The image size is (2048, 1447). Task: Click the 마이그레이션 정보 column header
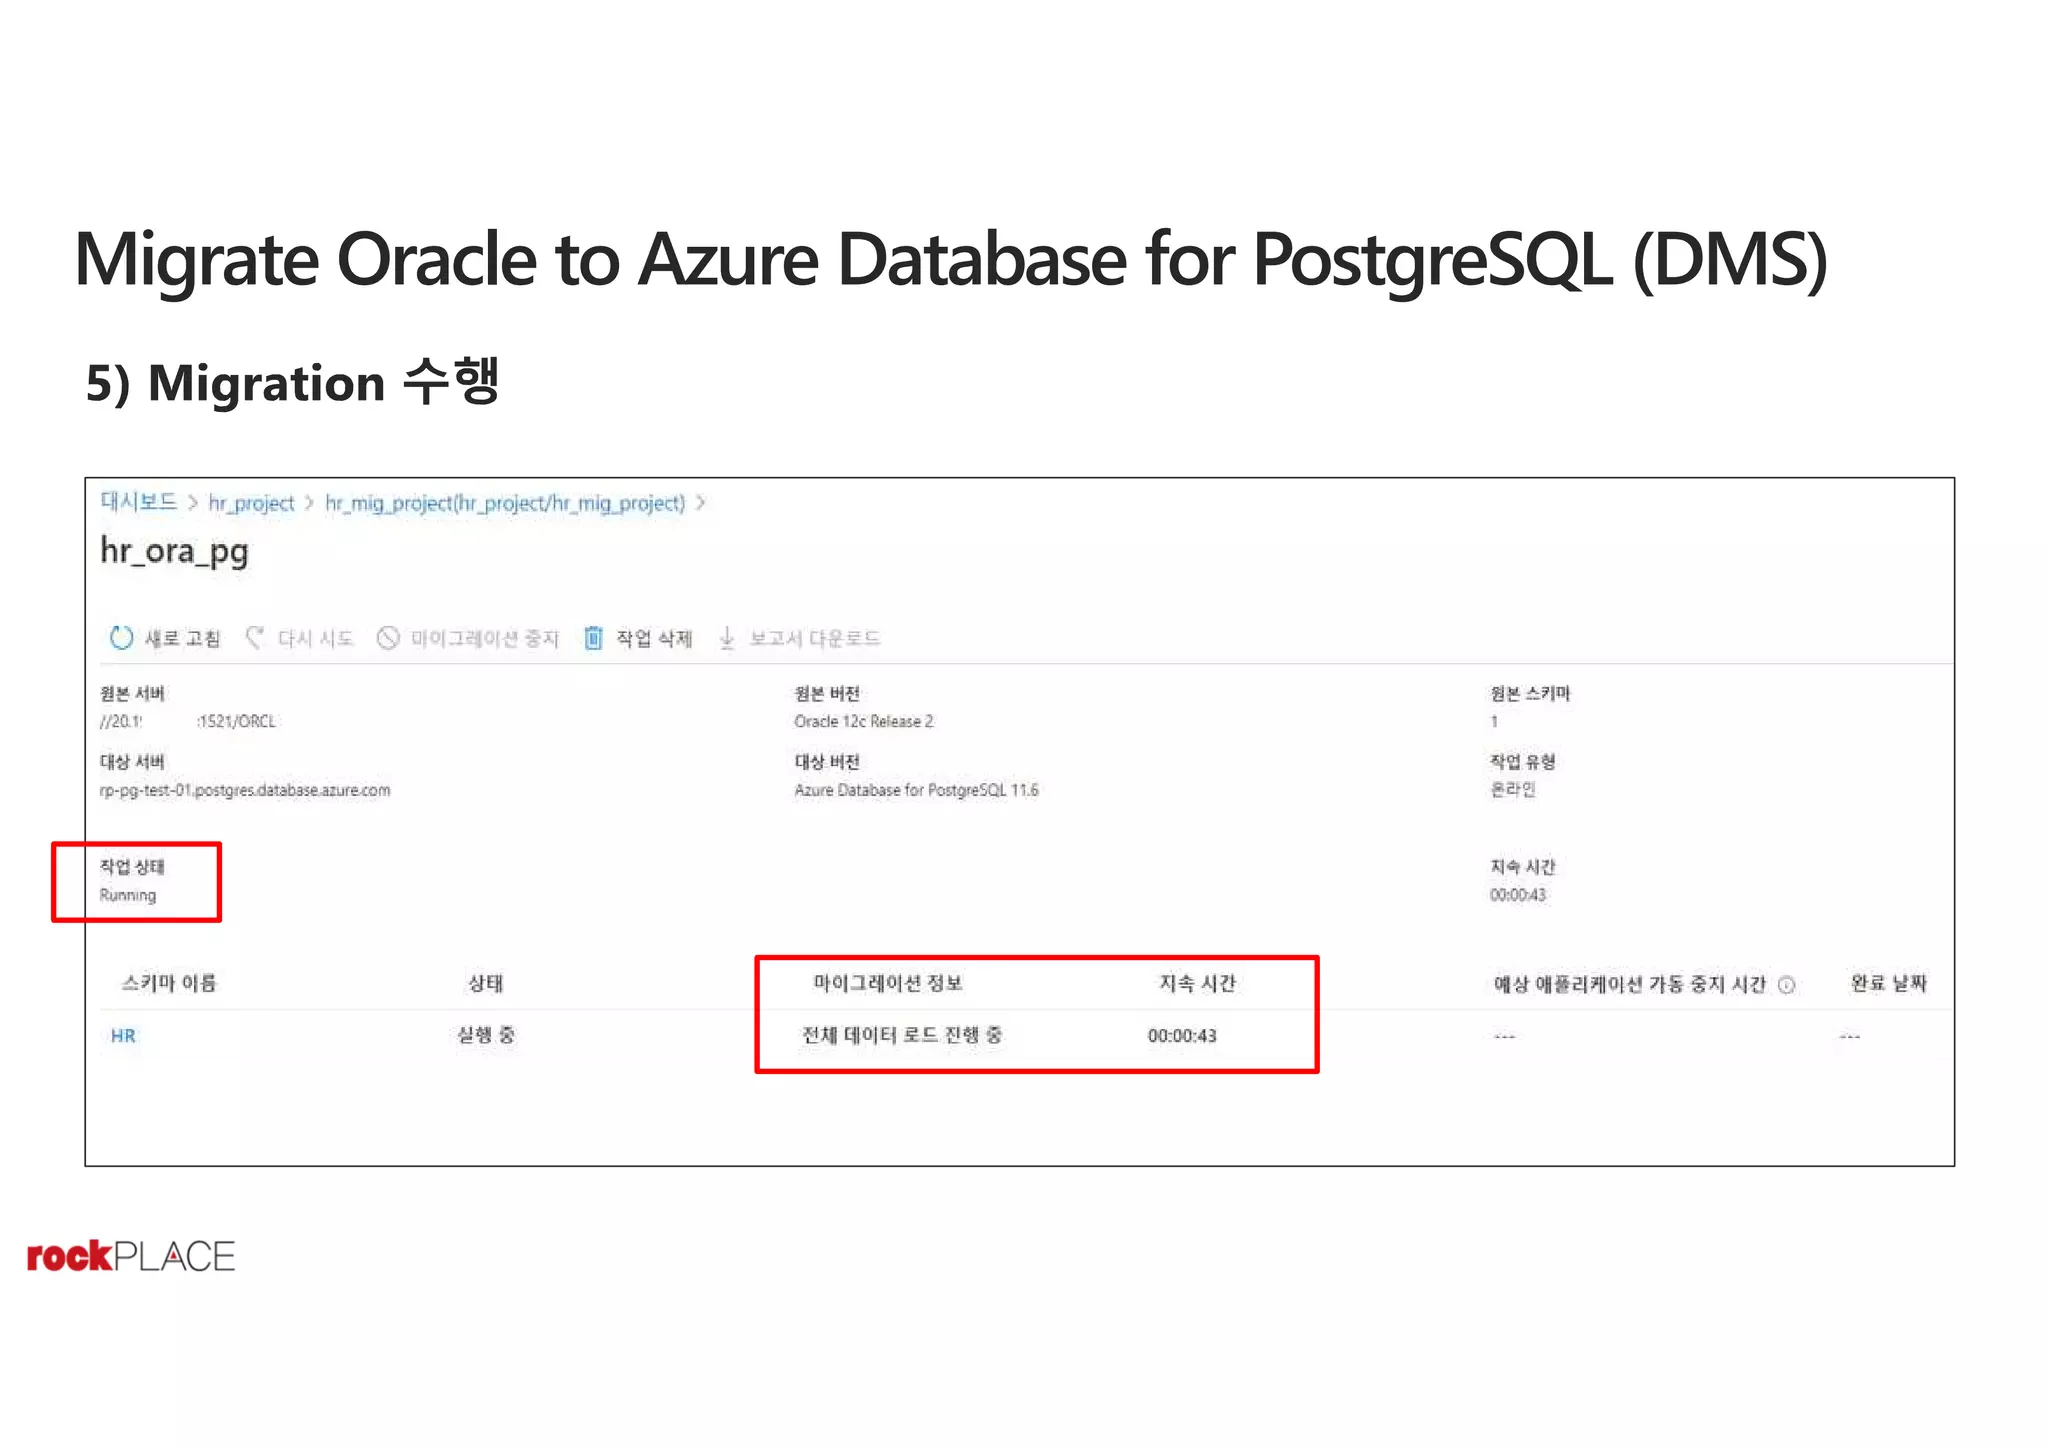click(888, 983)
